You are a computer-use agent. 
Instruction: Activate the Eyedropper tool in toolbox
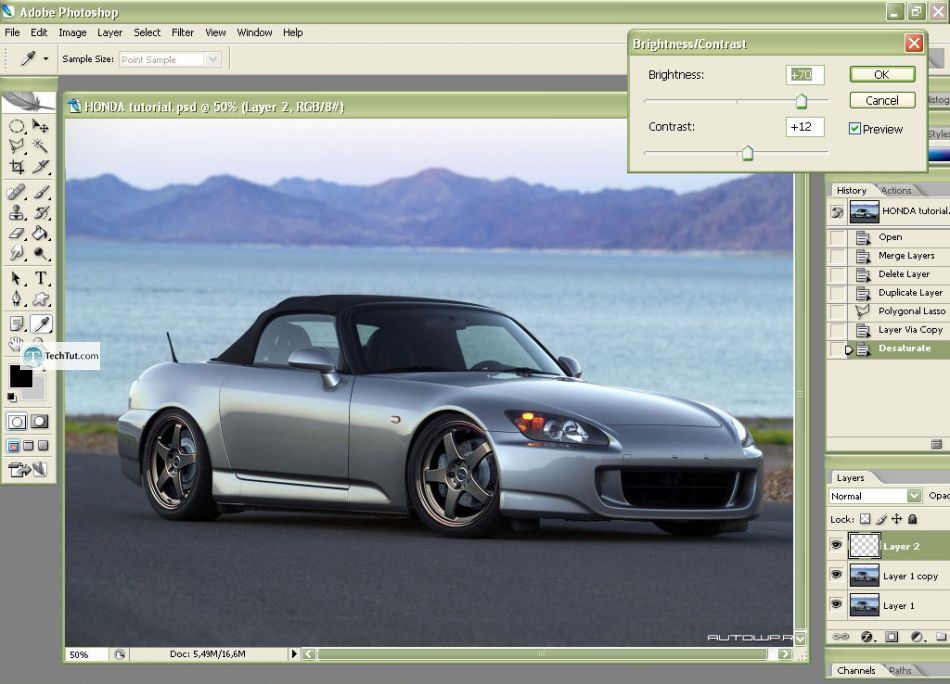(x=41, y=323)
